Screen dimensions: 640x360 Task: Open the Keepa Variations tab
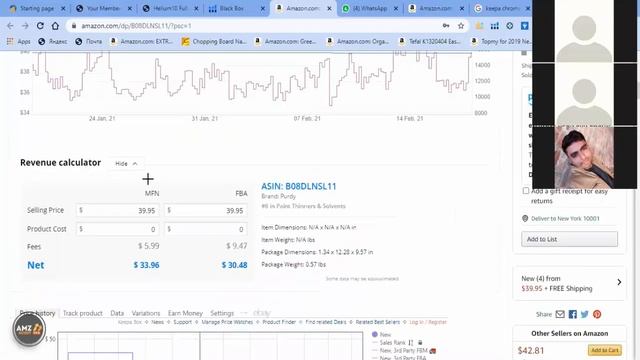pos(146,313)
